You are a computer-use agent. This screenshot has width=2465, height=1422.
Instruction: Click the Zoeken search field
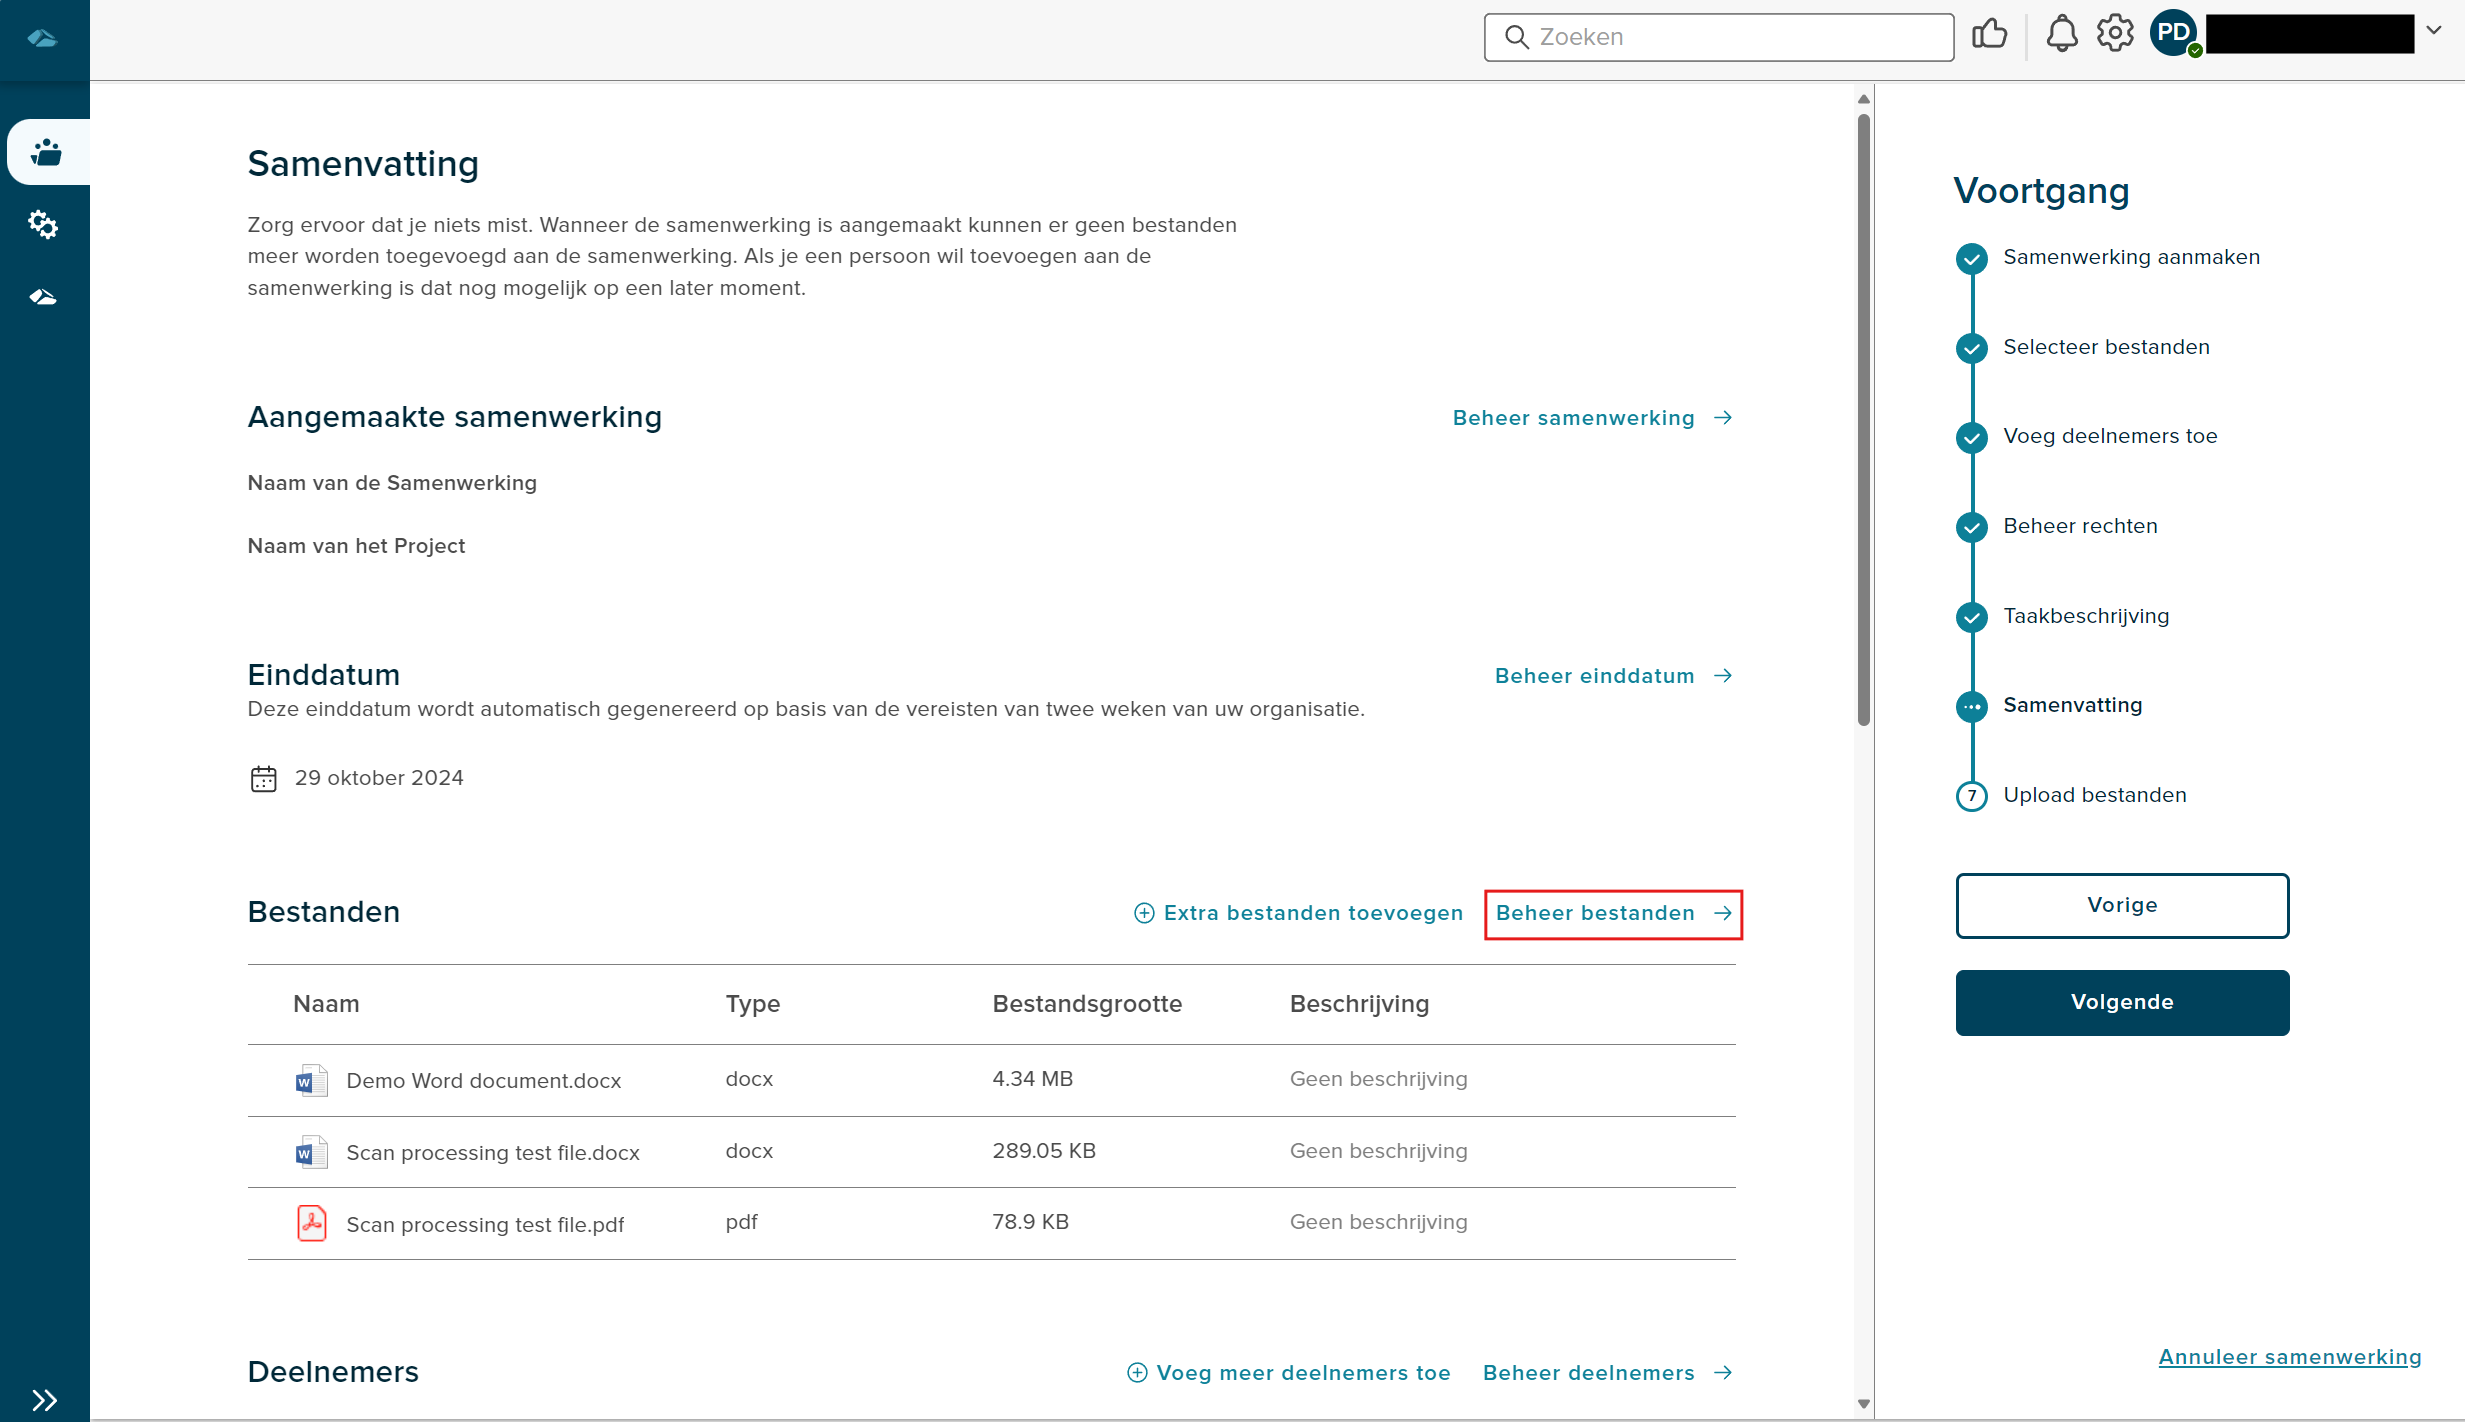click(x=1719, y=37)
